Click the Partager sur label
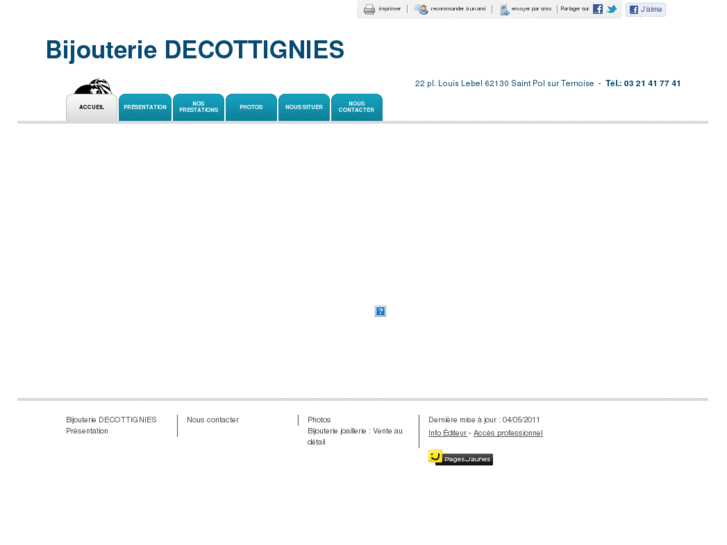The image size is (727, 545). [574, 9]
